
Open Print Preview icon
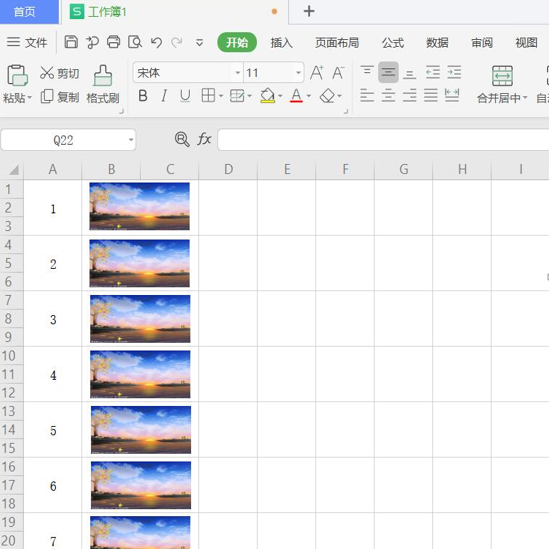tap(135, 42)
